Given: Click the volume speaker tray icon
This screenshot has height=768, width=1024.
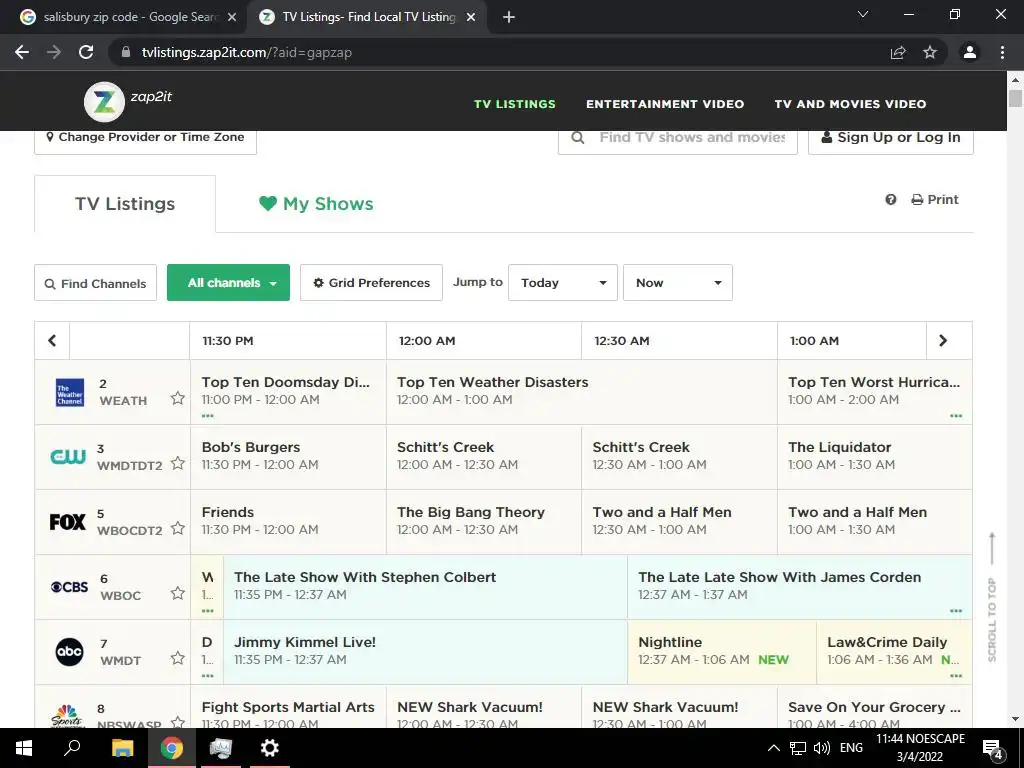Looking at the screenshot, I should (x=821, y=748).
